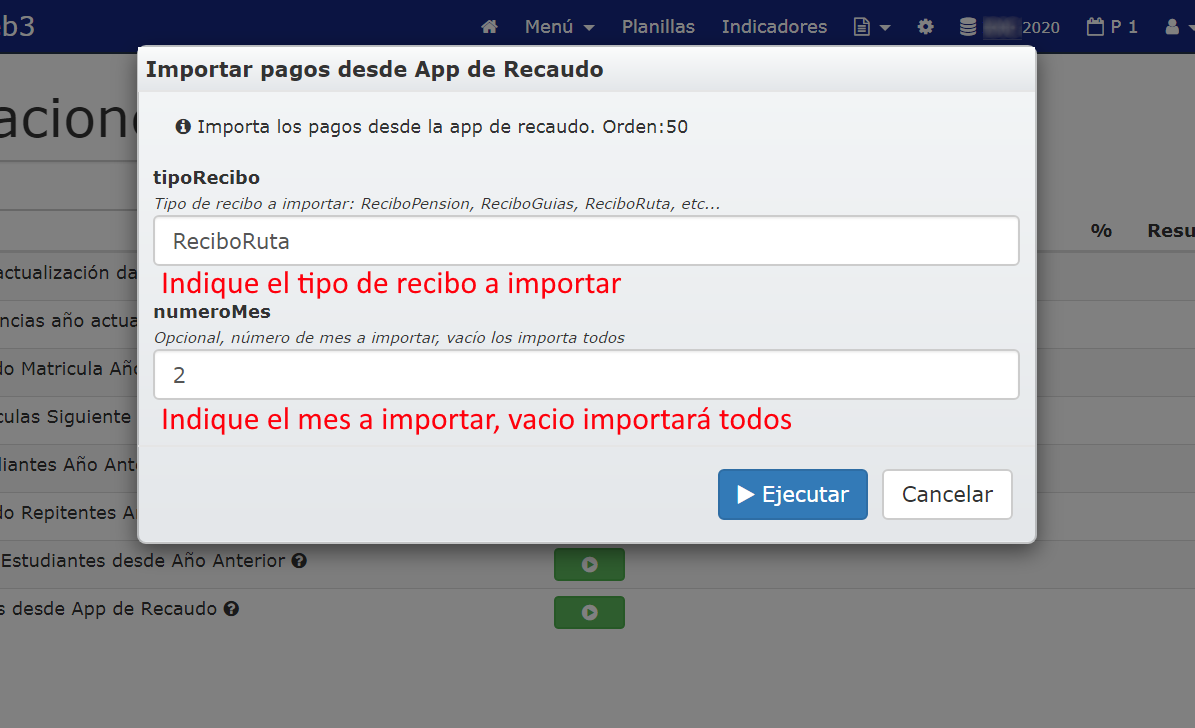Run Estudiantes desde Año Anterior process
This screenshot has width=1195, height=728.
(589, 564)
